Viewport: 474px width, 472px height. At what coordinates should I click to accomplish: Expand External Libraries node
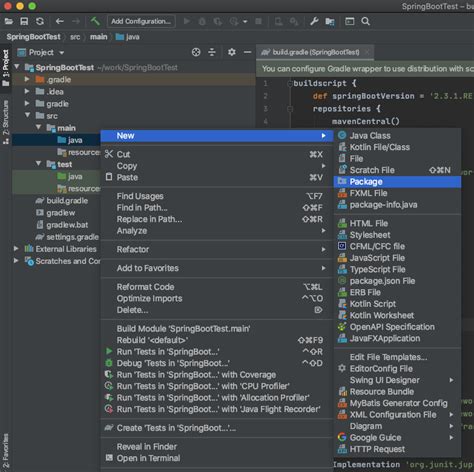click(x=16, y=249)
